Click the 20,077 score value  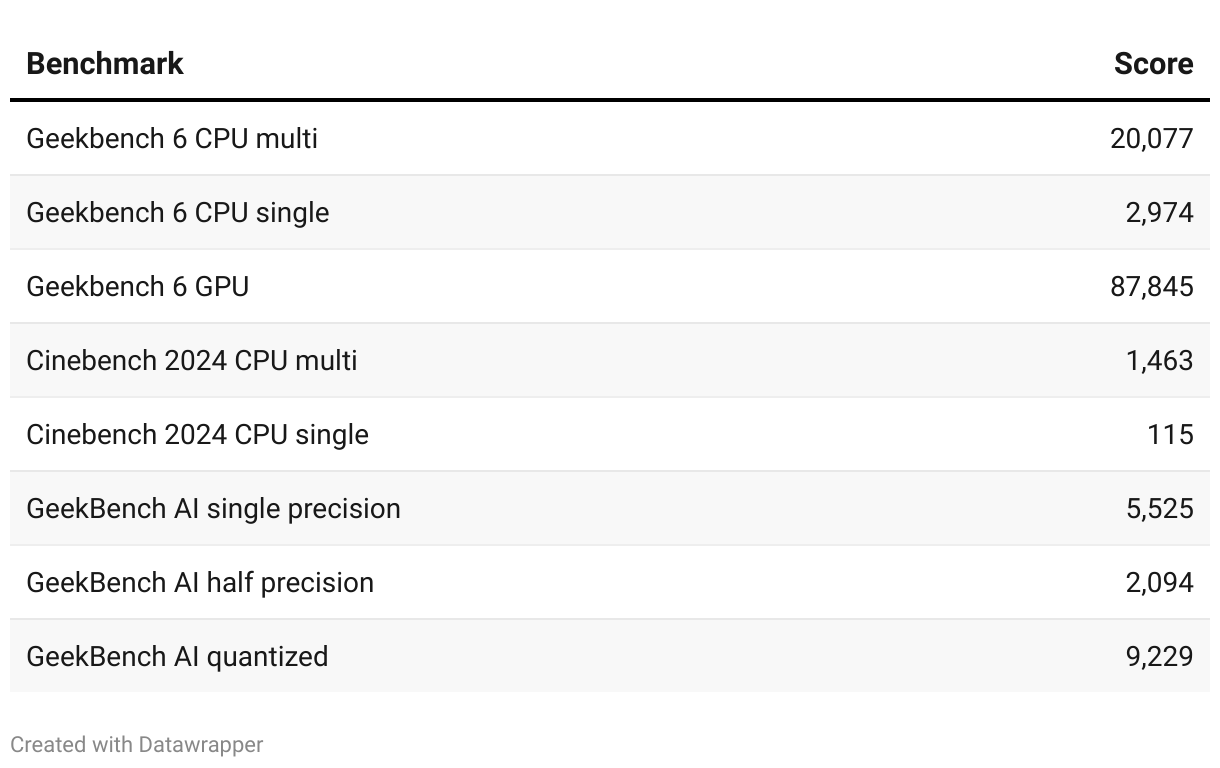[1151, 138]
